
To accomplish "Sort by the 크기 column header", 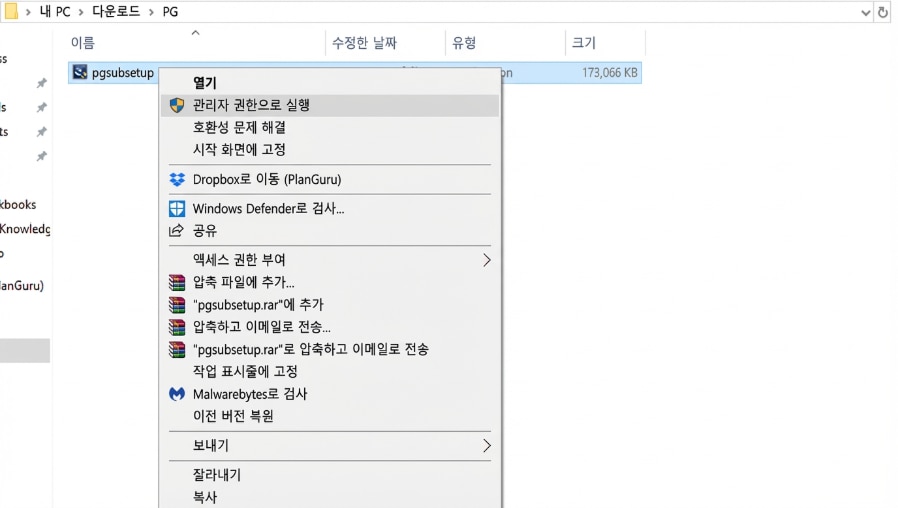I will [x=584, y=42].
